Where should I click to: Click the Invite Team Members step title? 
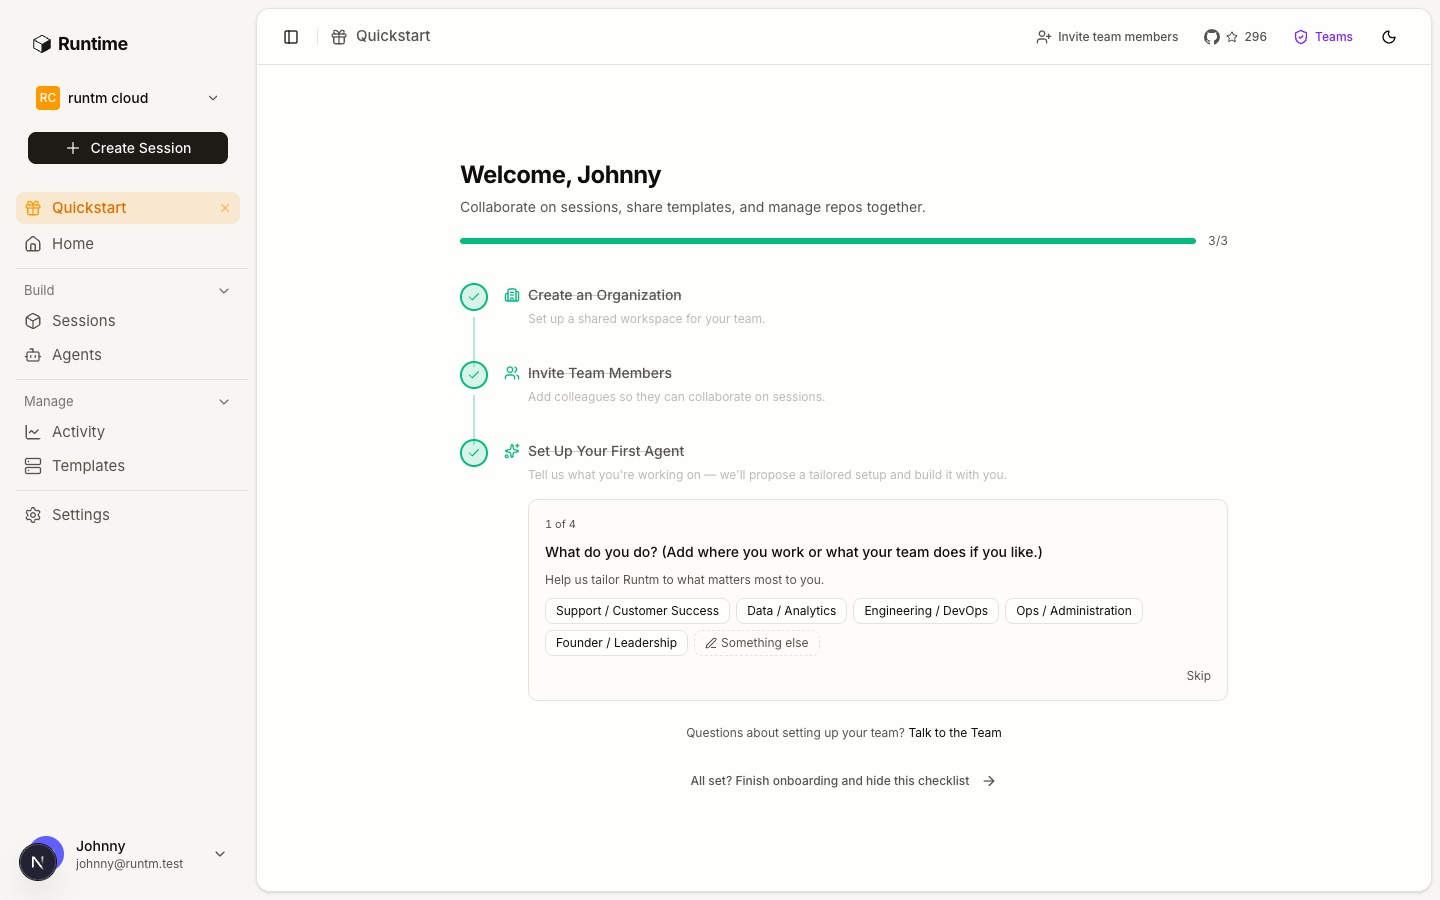click(x=600, y=373)
